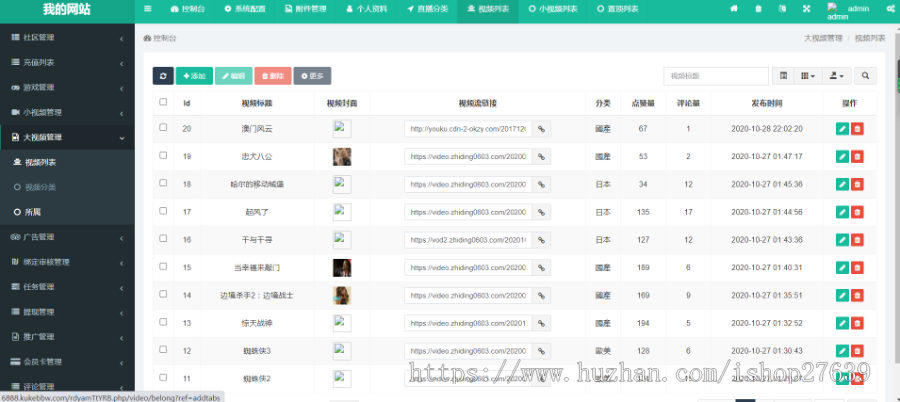Click the 更多 toolbar button
Screen dimensions: 900x402
click(312, 76)
